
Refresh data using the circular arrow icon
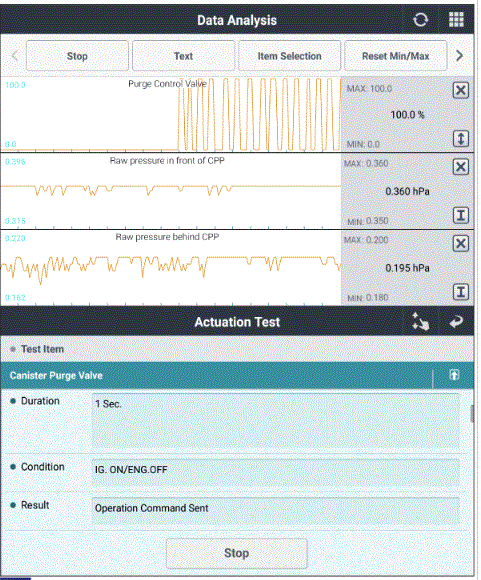[420, 20]
